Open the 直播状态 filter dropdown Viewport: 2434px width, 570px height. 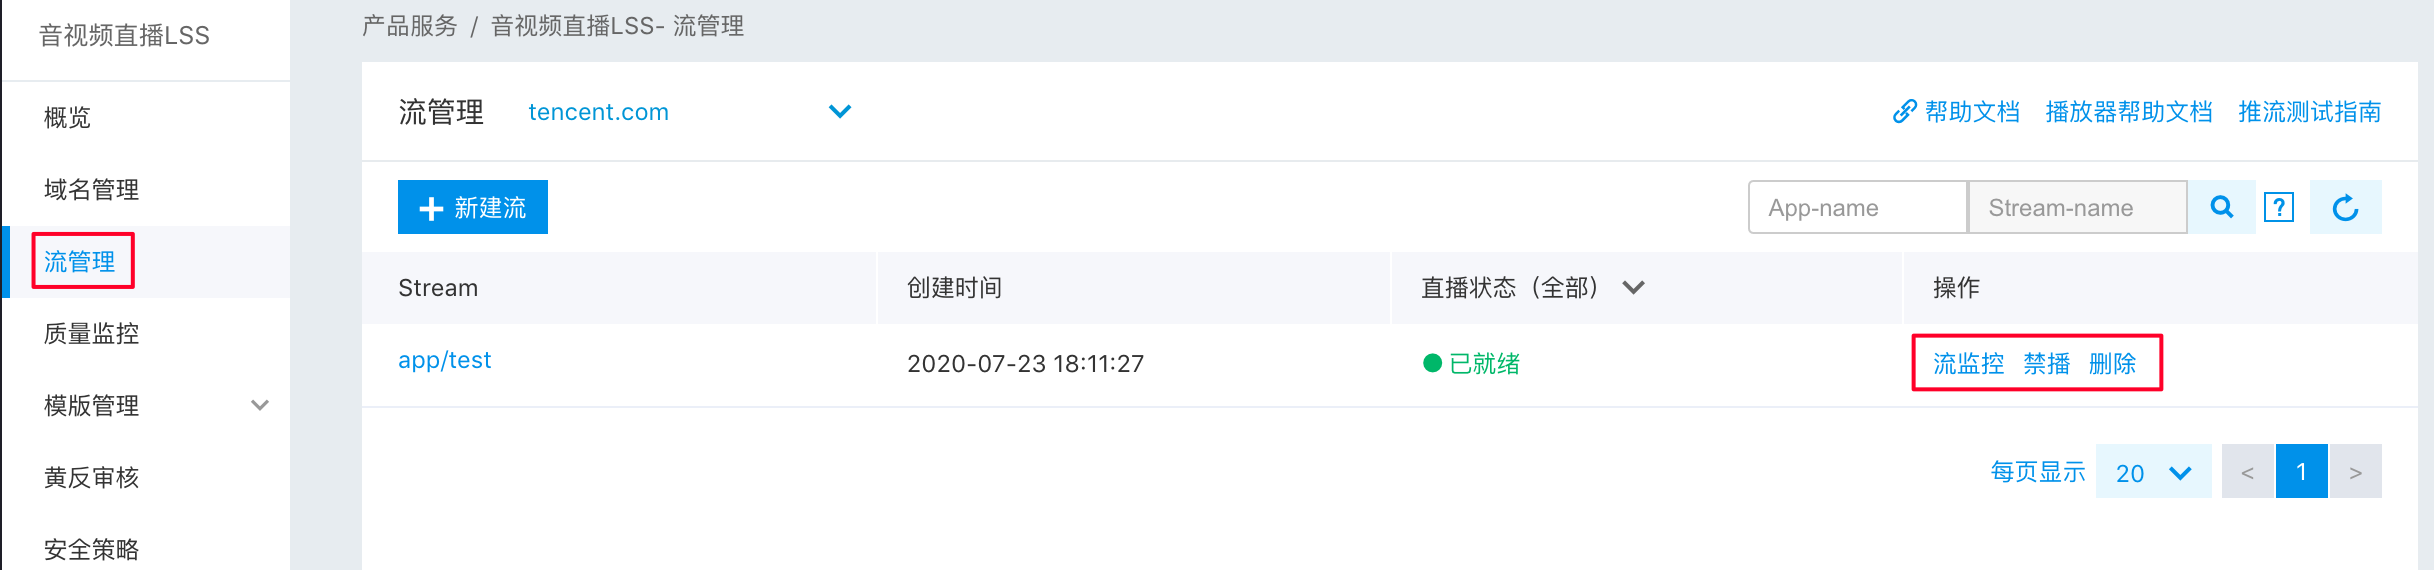click(1633, 288)
